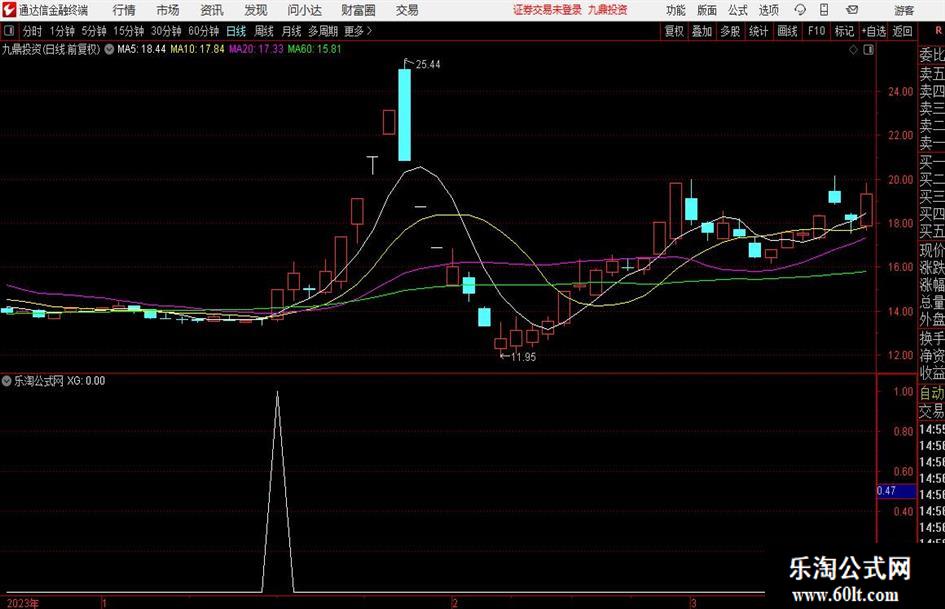Switch to 周线 weekly chart
This screenshot has width=945, height=609.
coord(264,31)
